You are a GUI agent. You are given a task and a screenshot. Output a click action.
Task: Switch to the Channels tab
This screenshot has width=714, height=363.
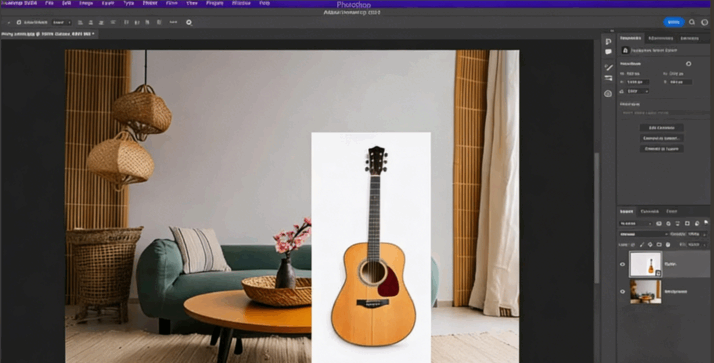650,211
